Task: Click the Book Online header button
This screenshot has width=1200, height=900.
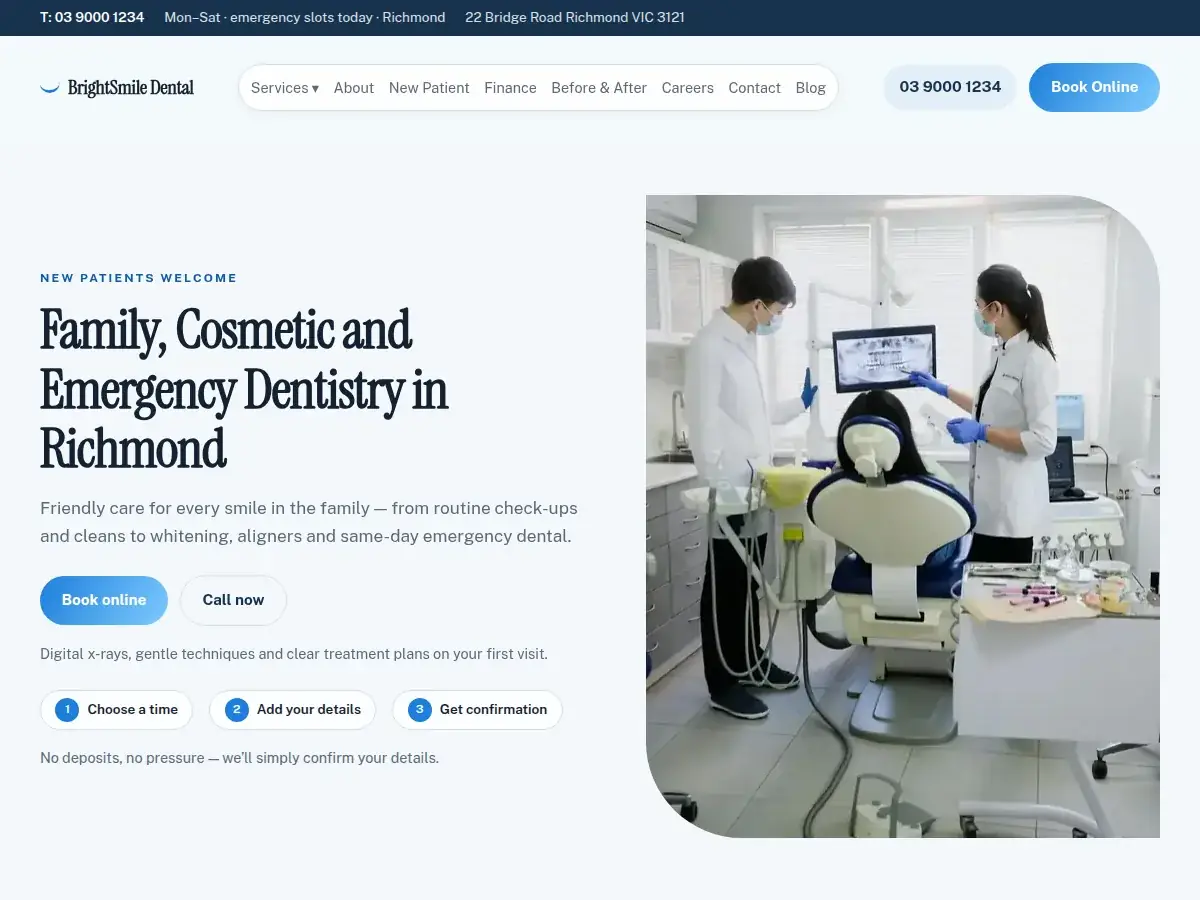Action: point(1094,87)
